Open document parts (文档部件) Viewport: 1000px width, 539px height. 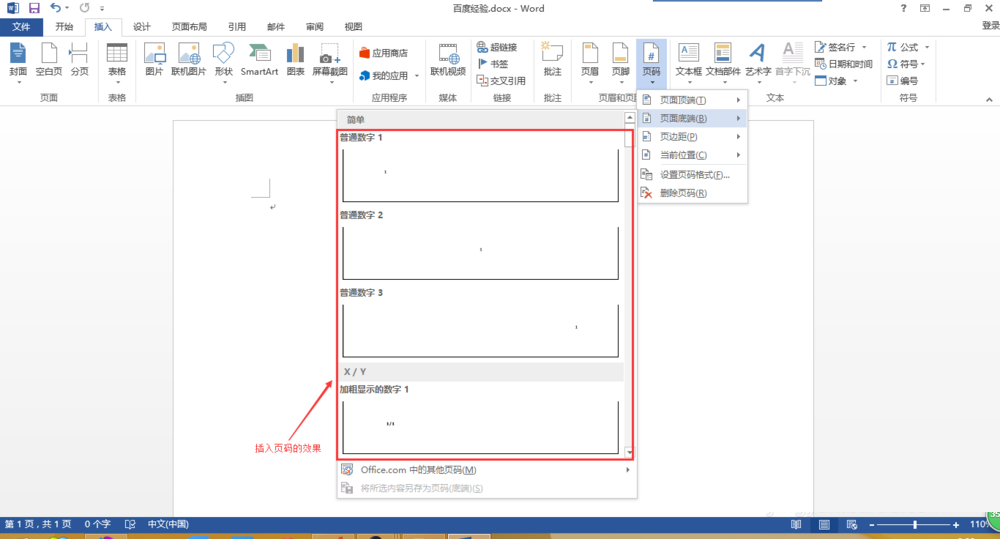click(723, 62)
